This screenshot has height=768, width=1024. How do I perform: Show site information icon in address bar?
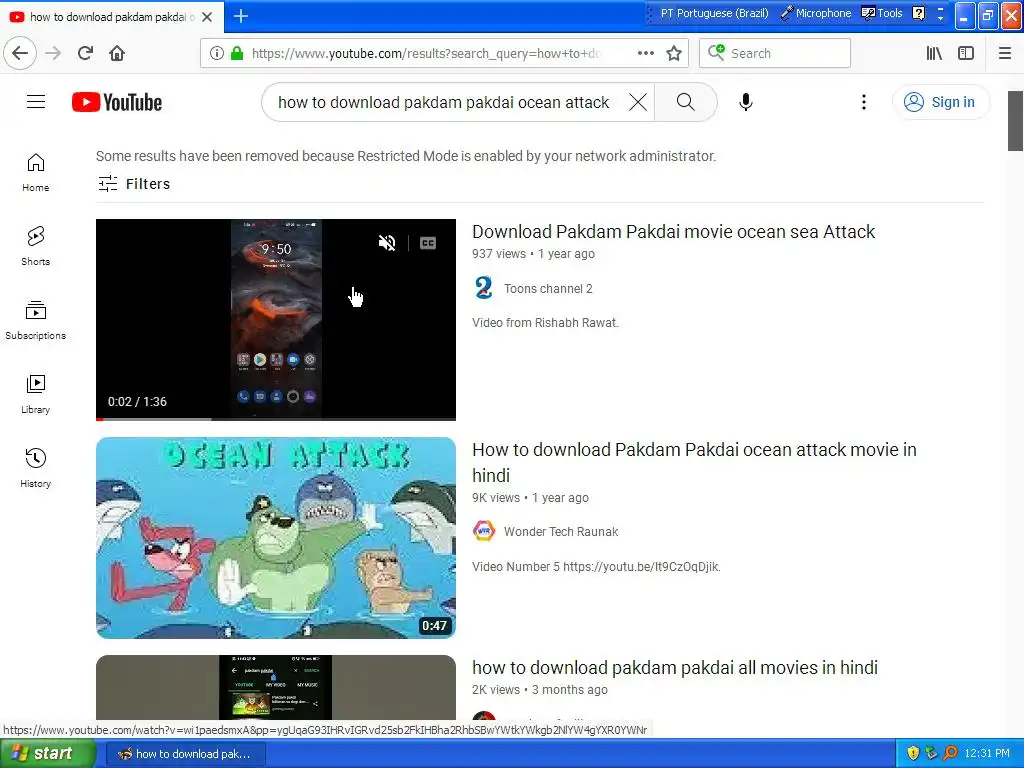coord(217,53)
